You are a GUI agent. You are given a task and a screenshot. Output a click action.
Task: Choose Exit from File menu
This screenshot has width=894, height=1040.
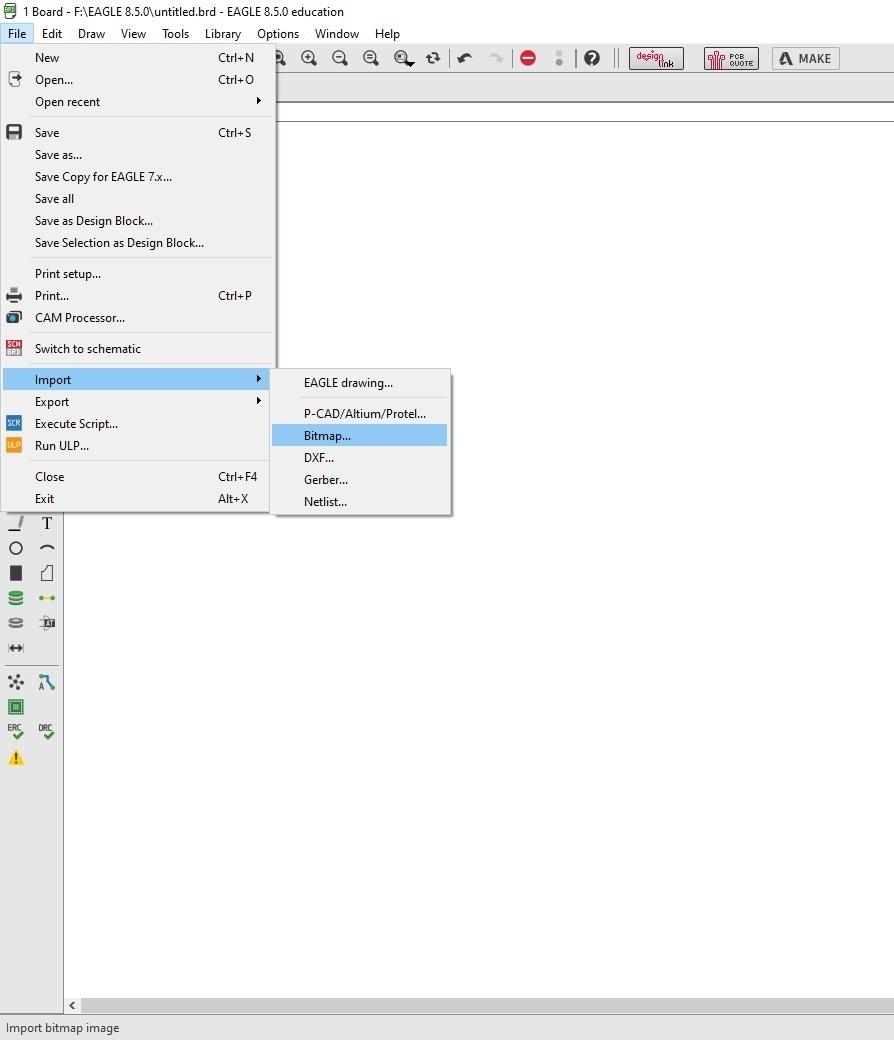pyautogui.click(x=136, y=498)
